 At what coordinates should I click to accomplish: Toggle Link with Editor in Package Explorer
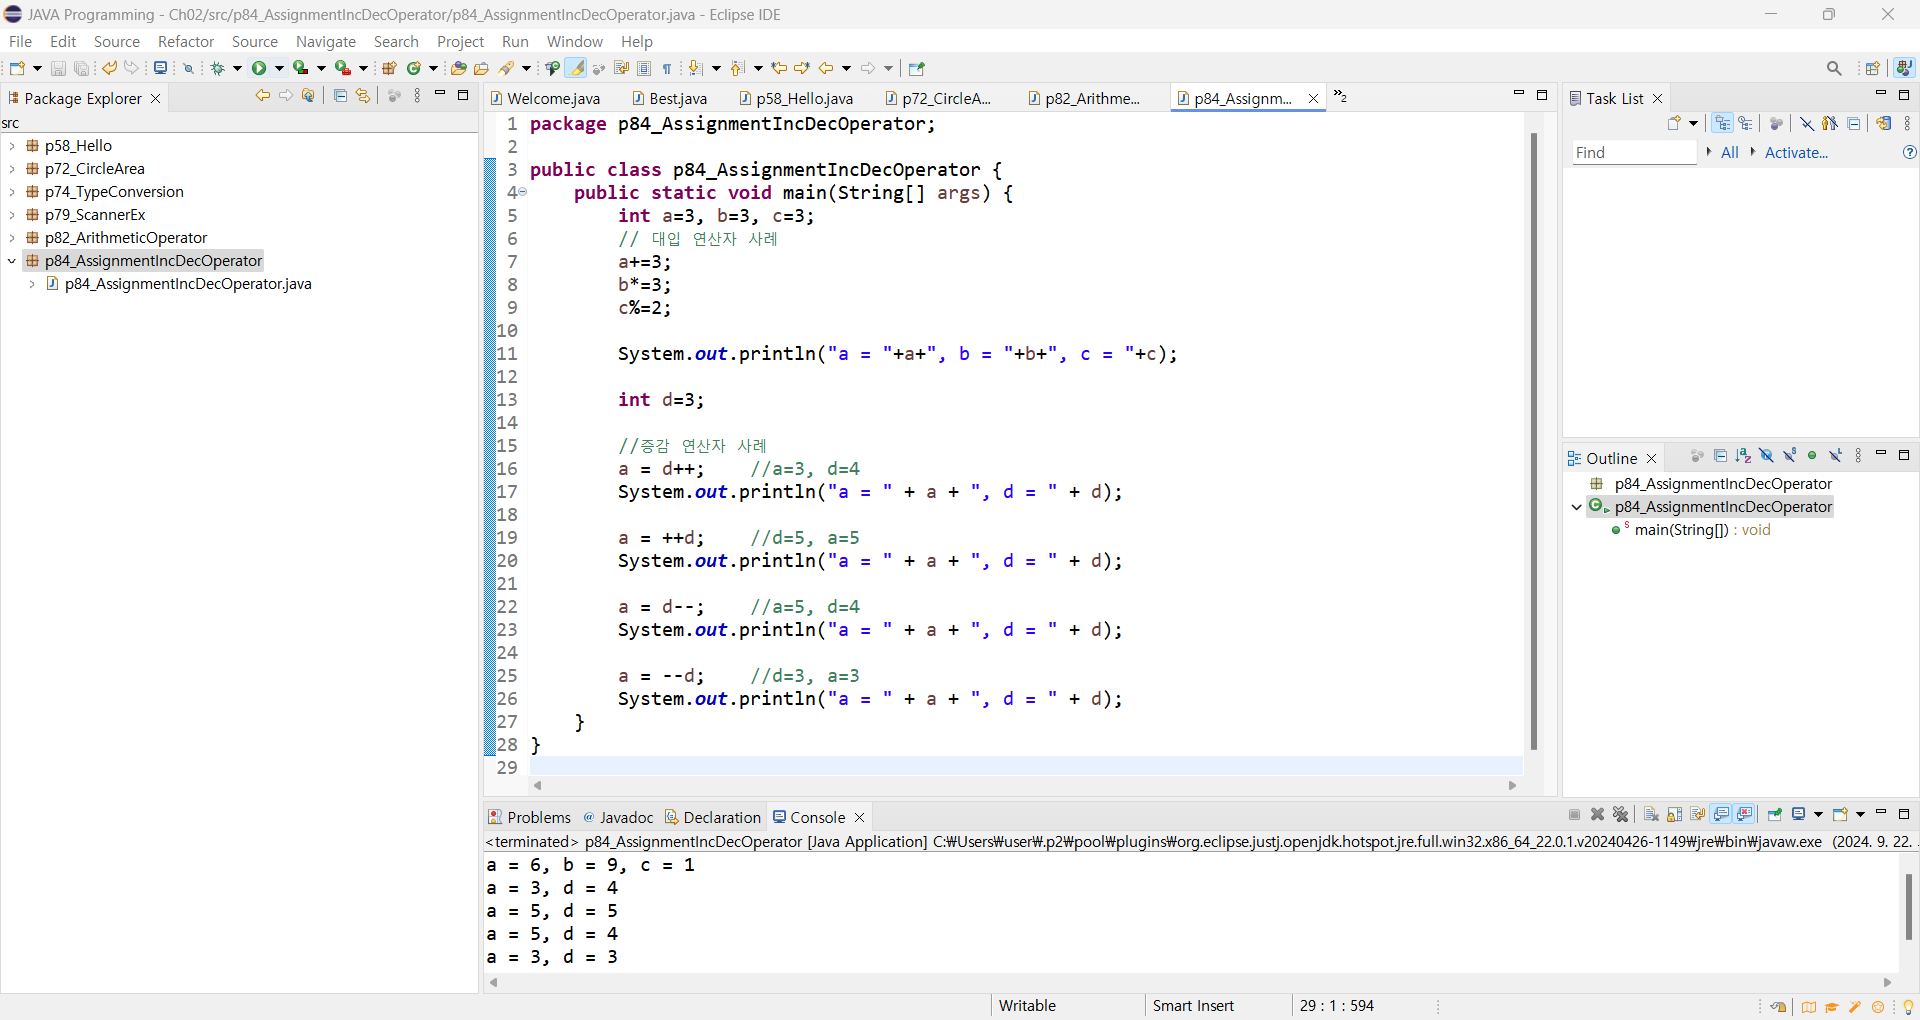(363, 96)
